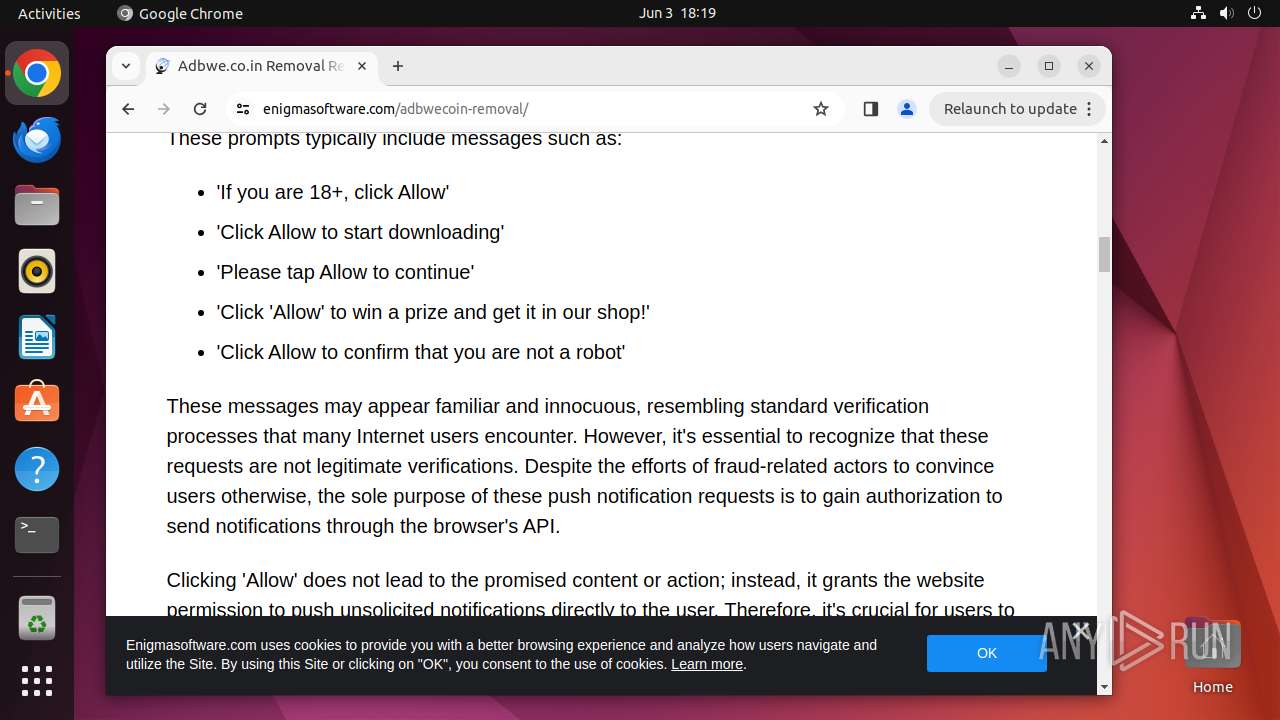Bookmark this page with the star
Screen dimensions: 1280x720
pyautogui.click(x=821, y=109)
